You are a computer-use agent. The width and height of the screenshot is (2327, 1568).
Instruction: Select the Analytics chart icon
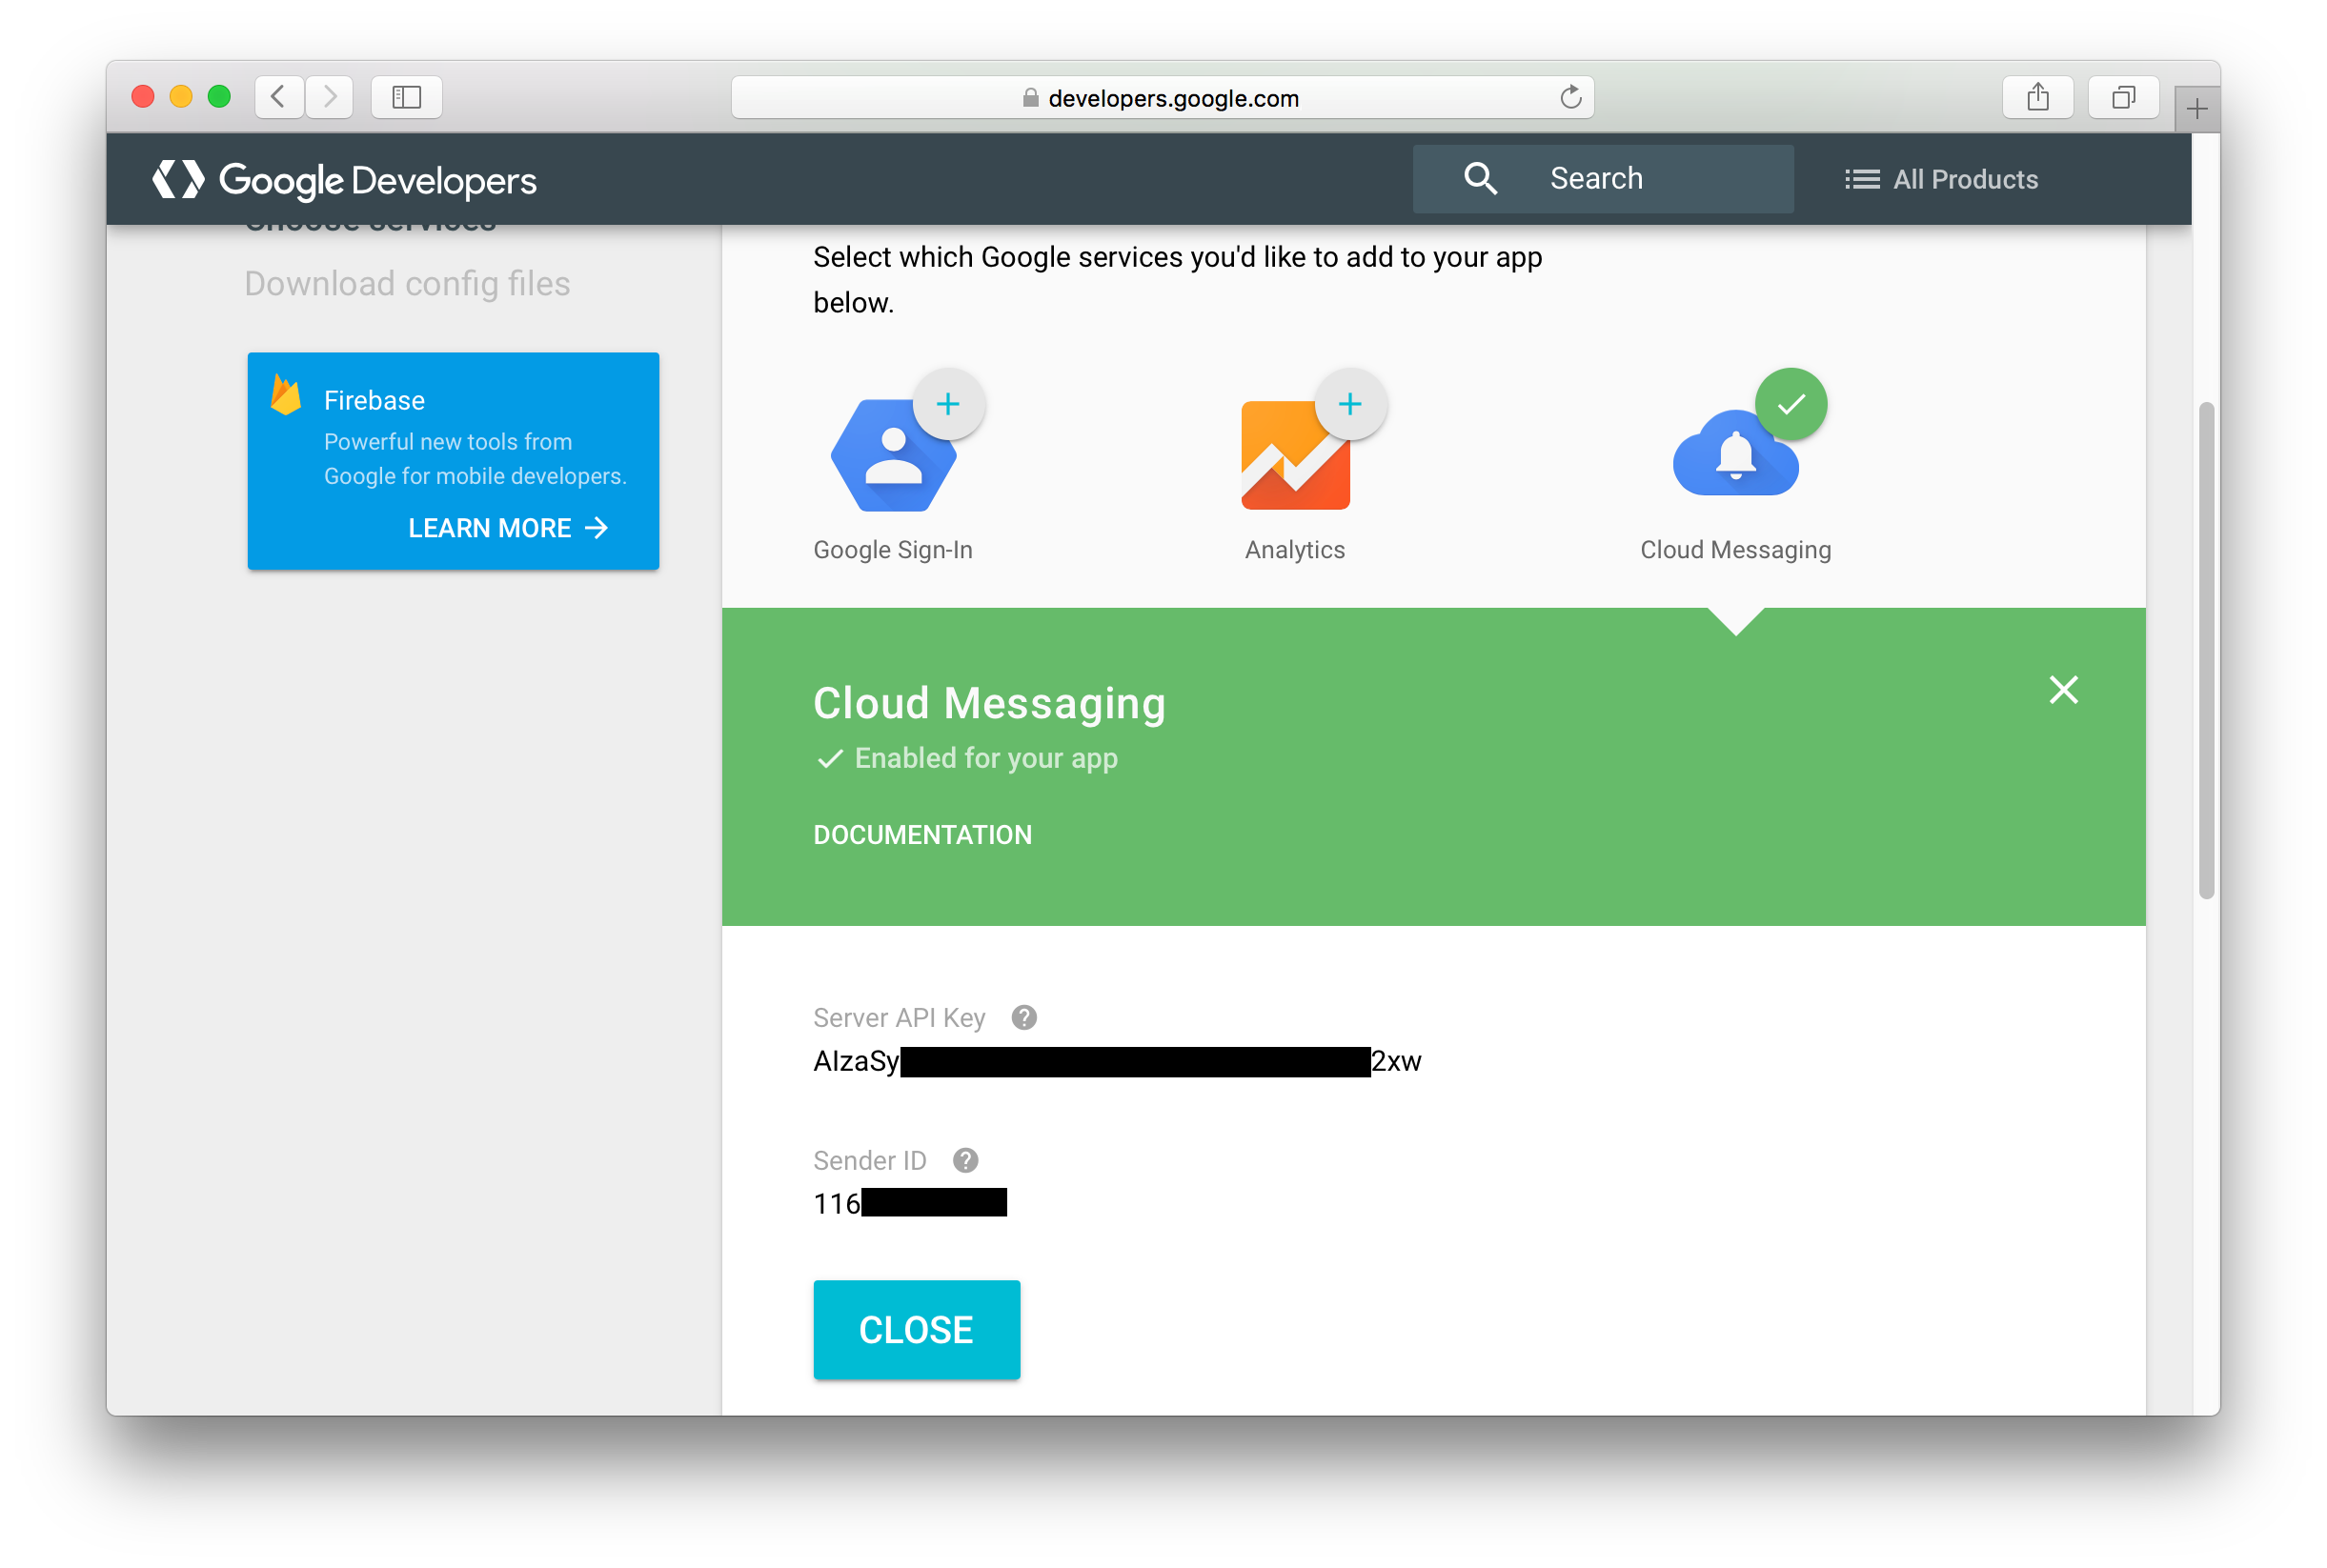click(x=1295, y=455)
